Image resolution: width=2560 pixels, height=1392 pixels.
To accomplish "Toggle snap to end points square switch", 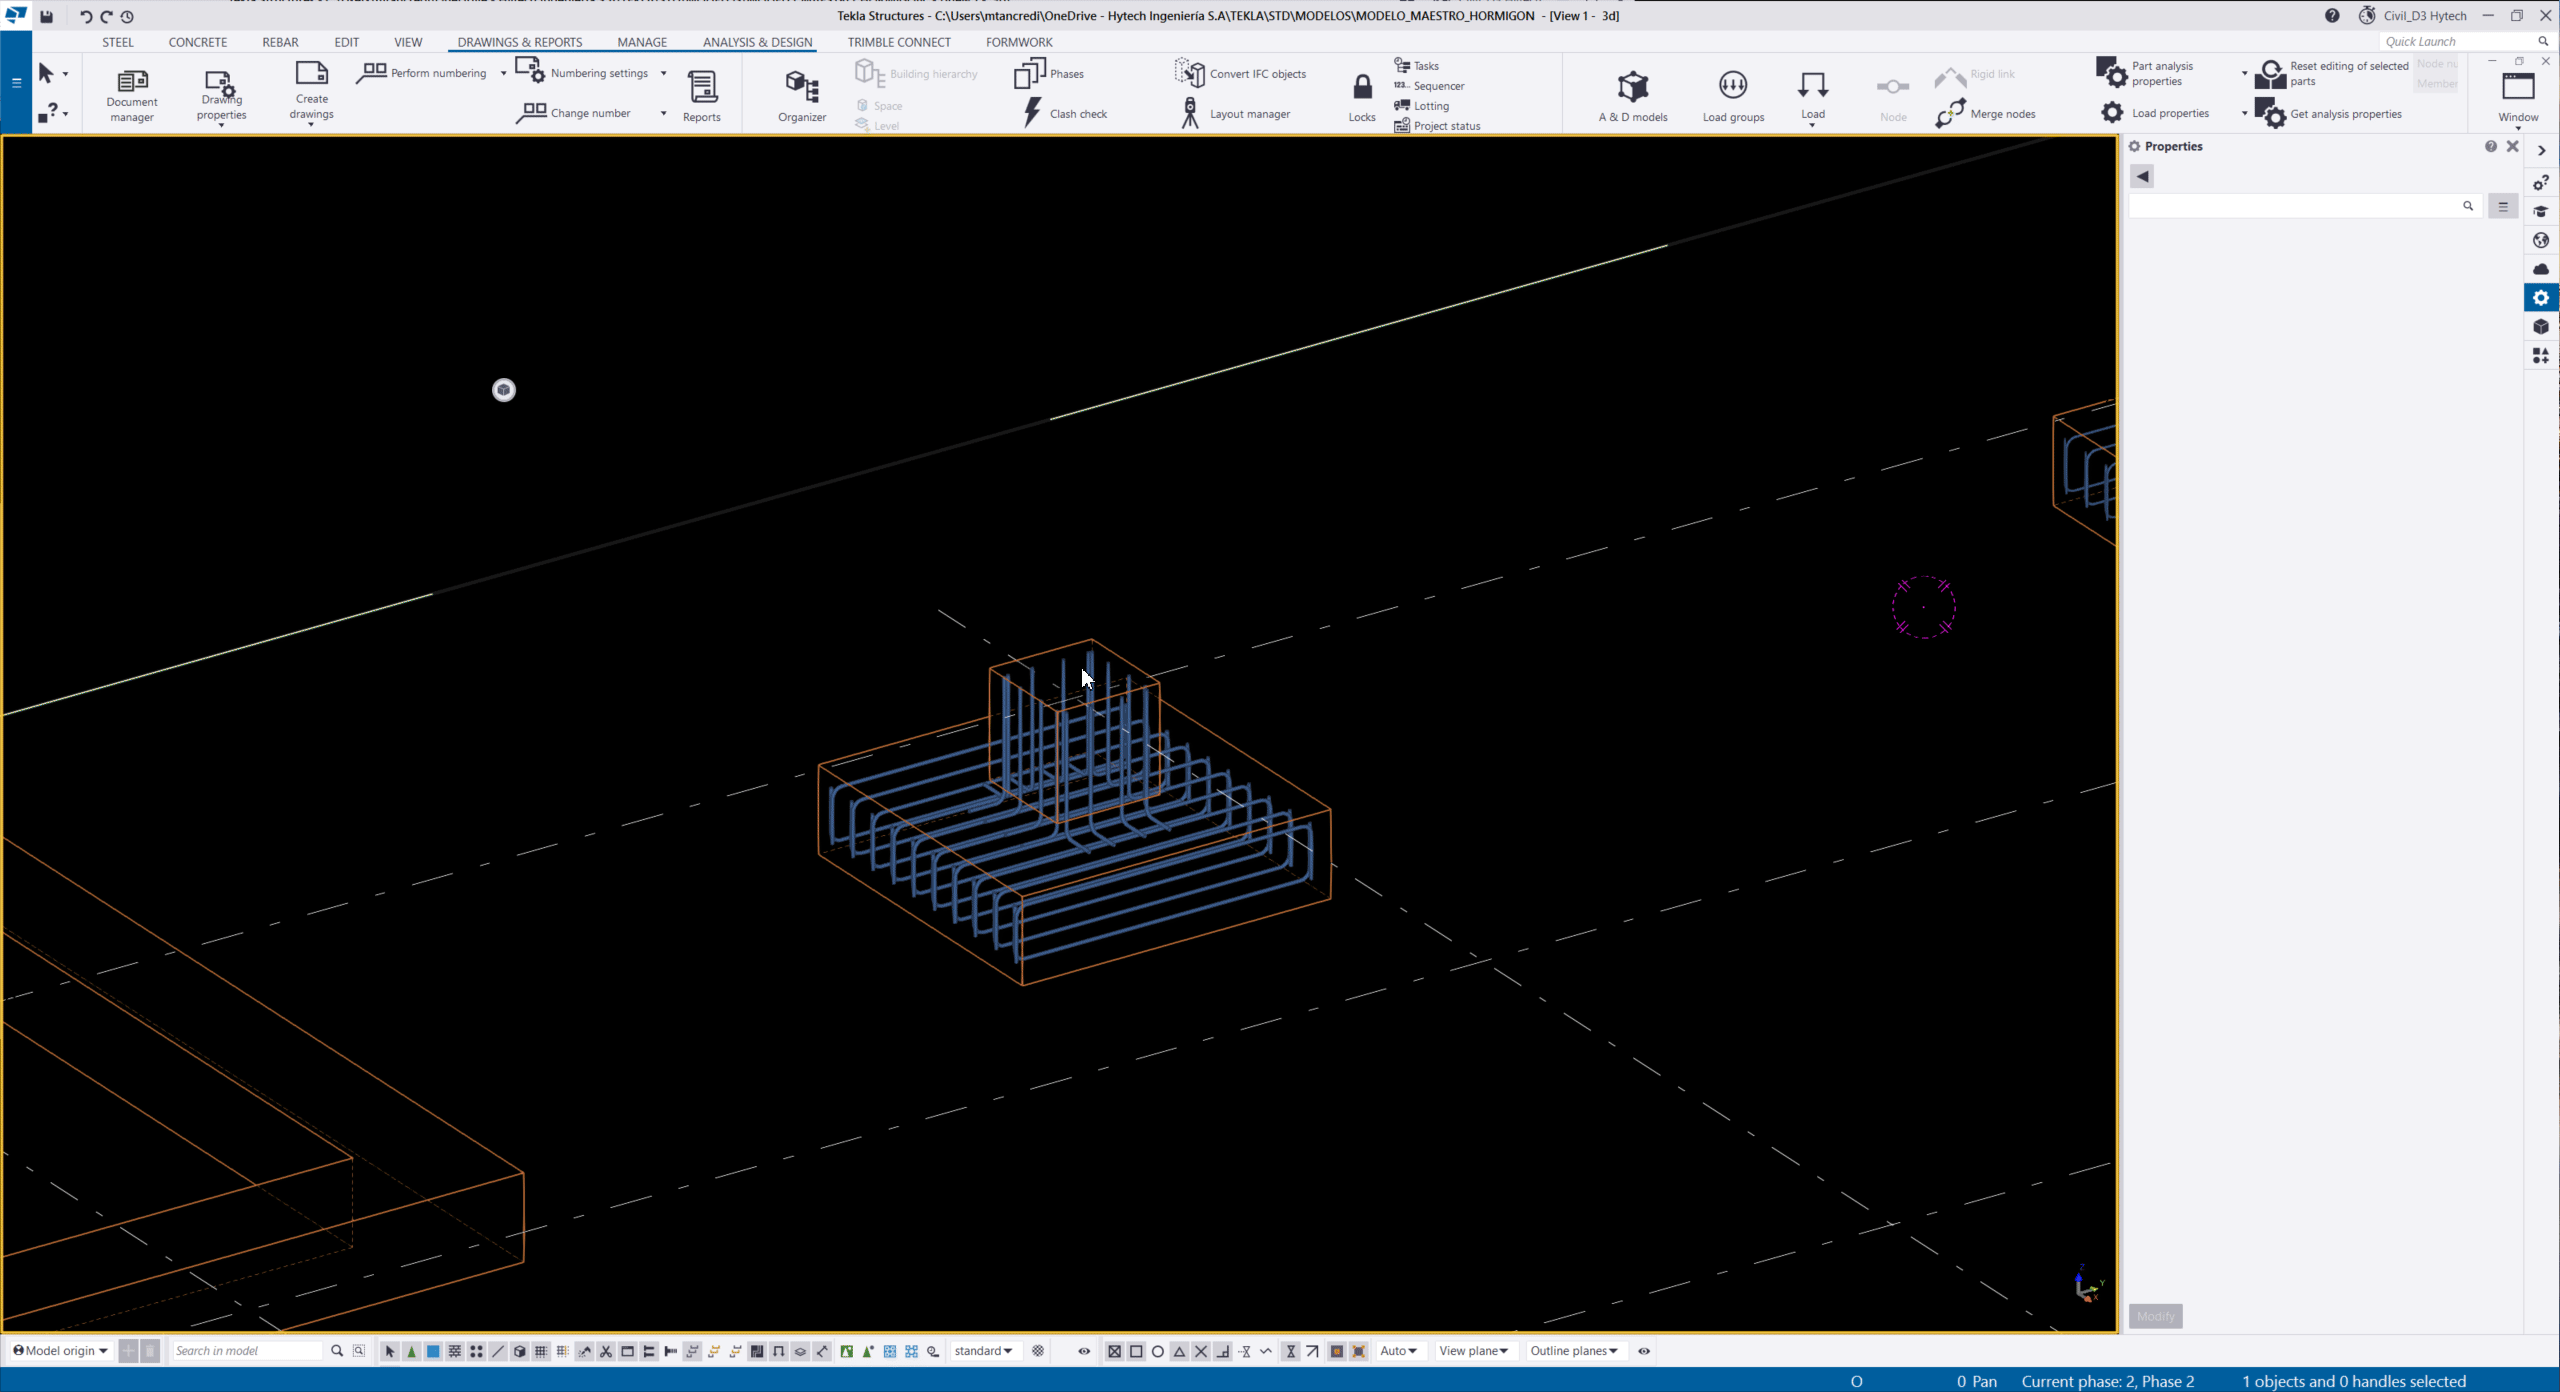I will pos(1136,1351).
